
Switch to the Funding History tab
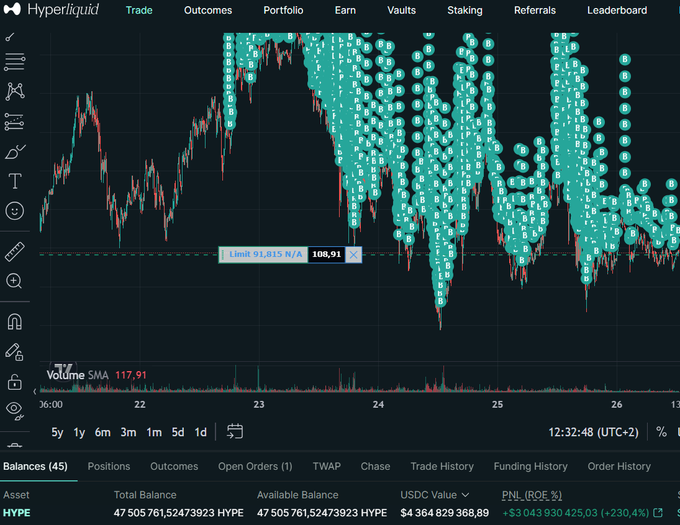point(530,466)
